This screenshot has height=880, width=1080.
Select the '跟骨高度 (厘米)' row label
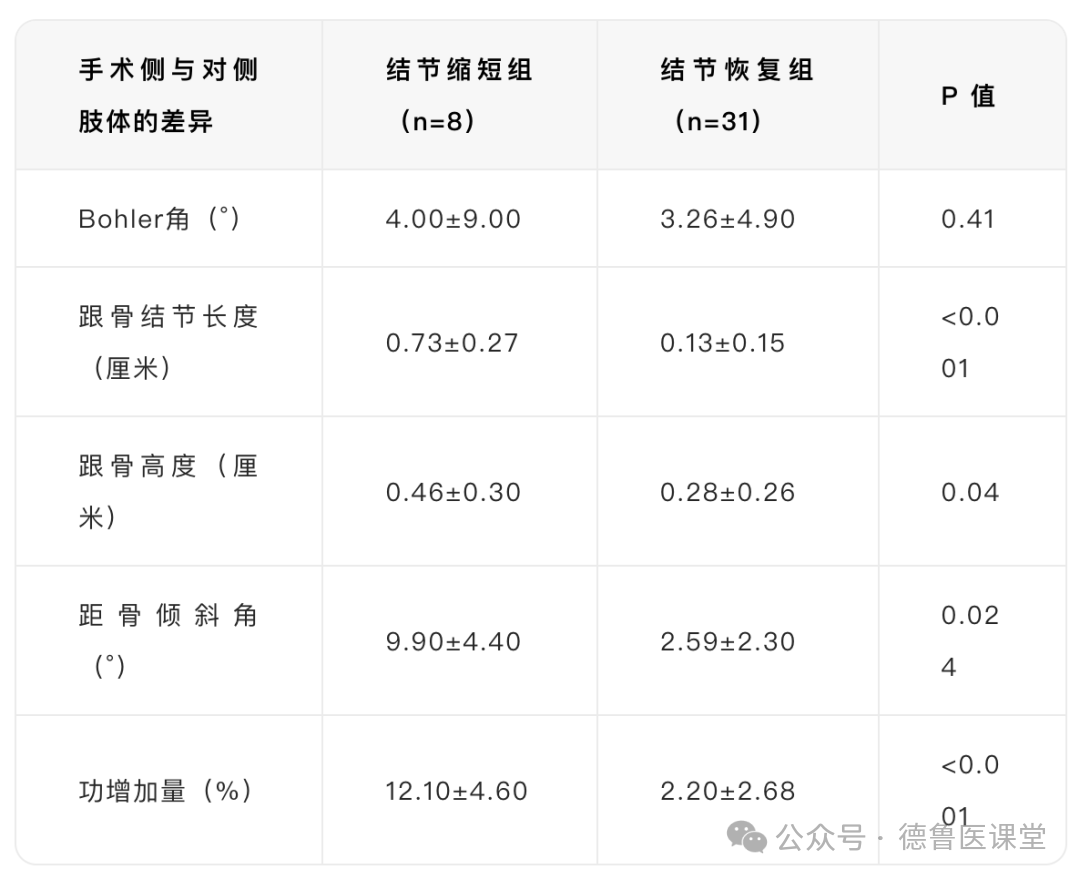168,492
